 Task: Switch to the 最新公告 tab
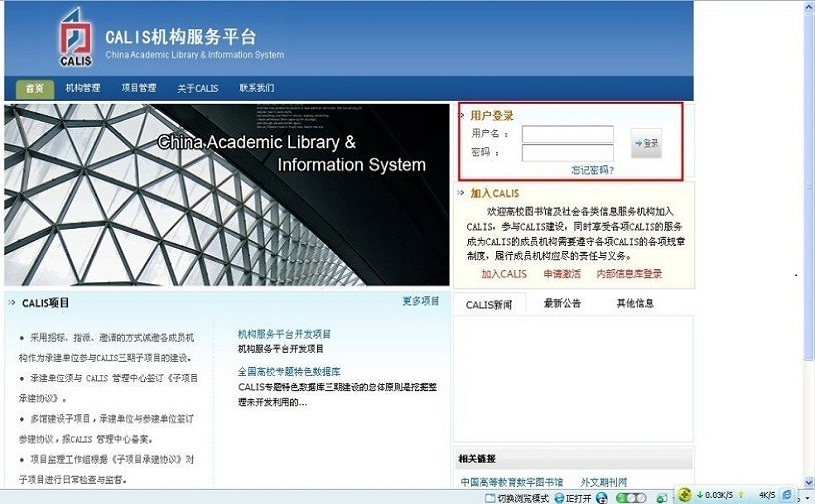point(563,304)
